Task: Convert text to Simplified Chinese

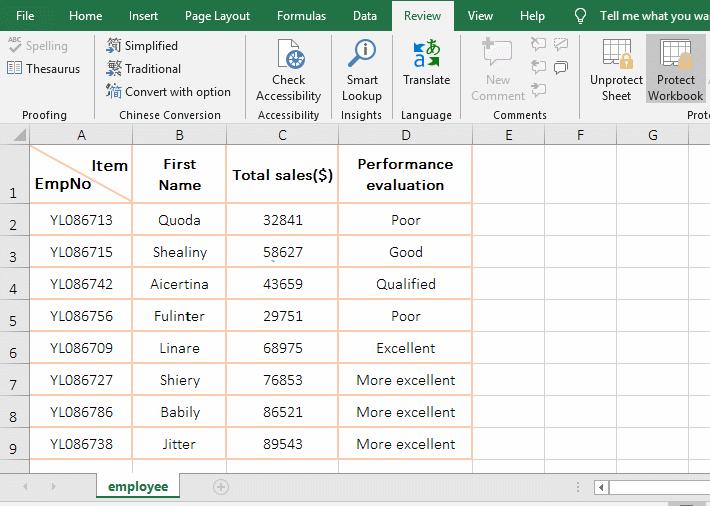Action: coord(142,46)
